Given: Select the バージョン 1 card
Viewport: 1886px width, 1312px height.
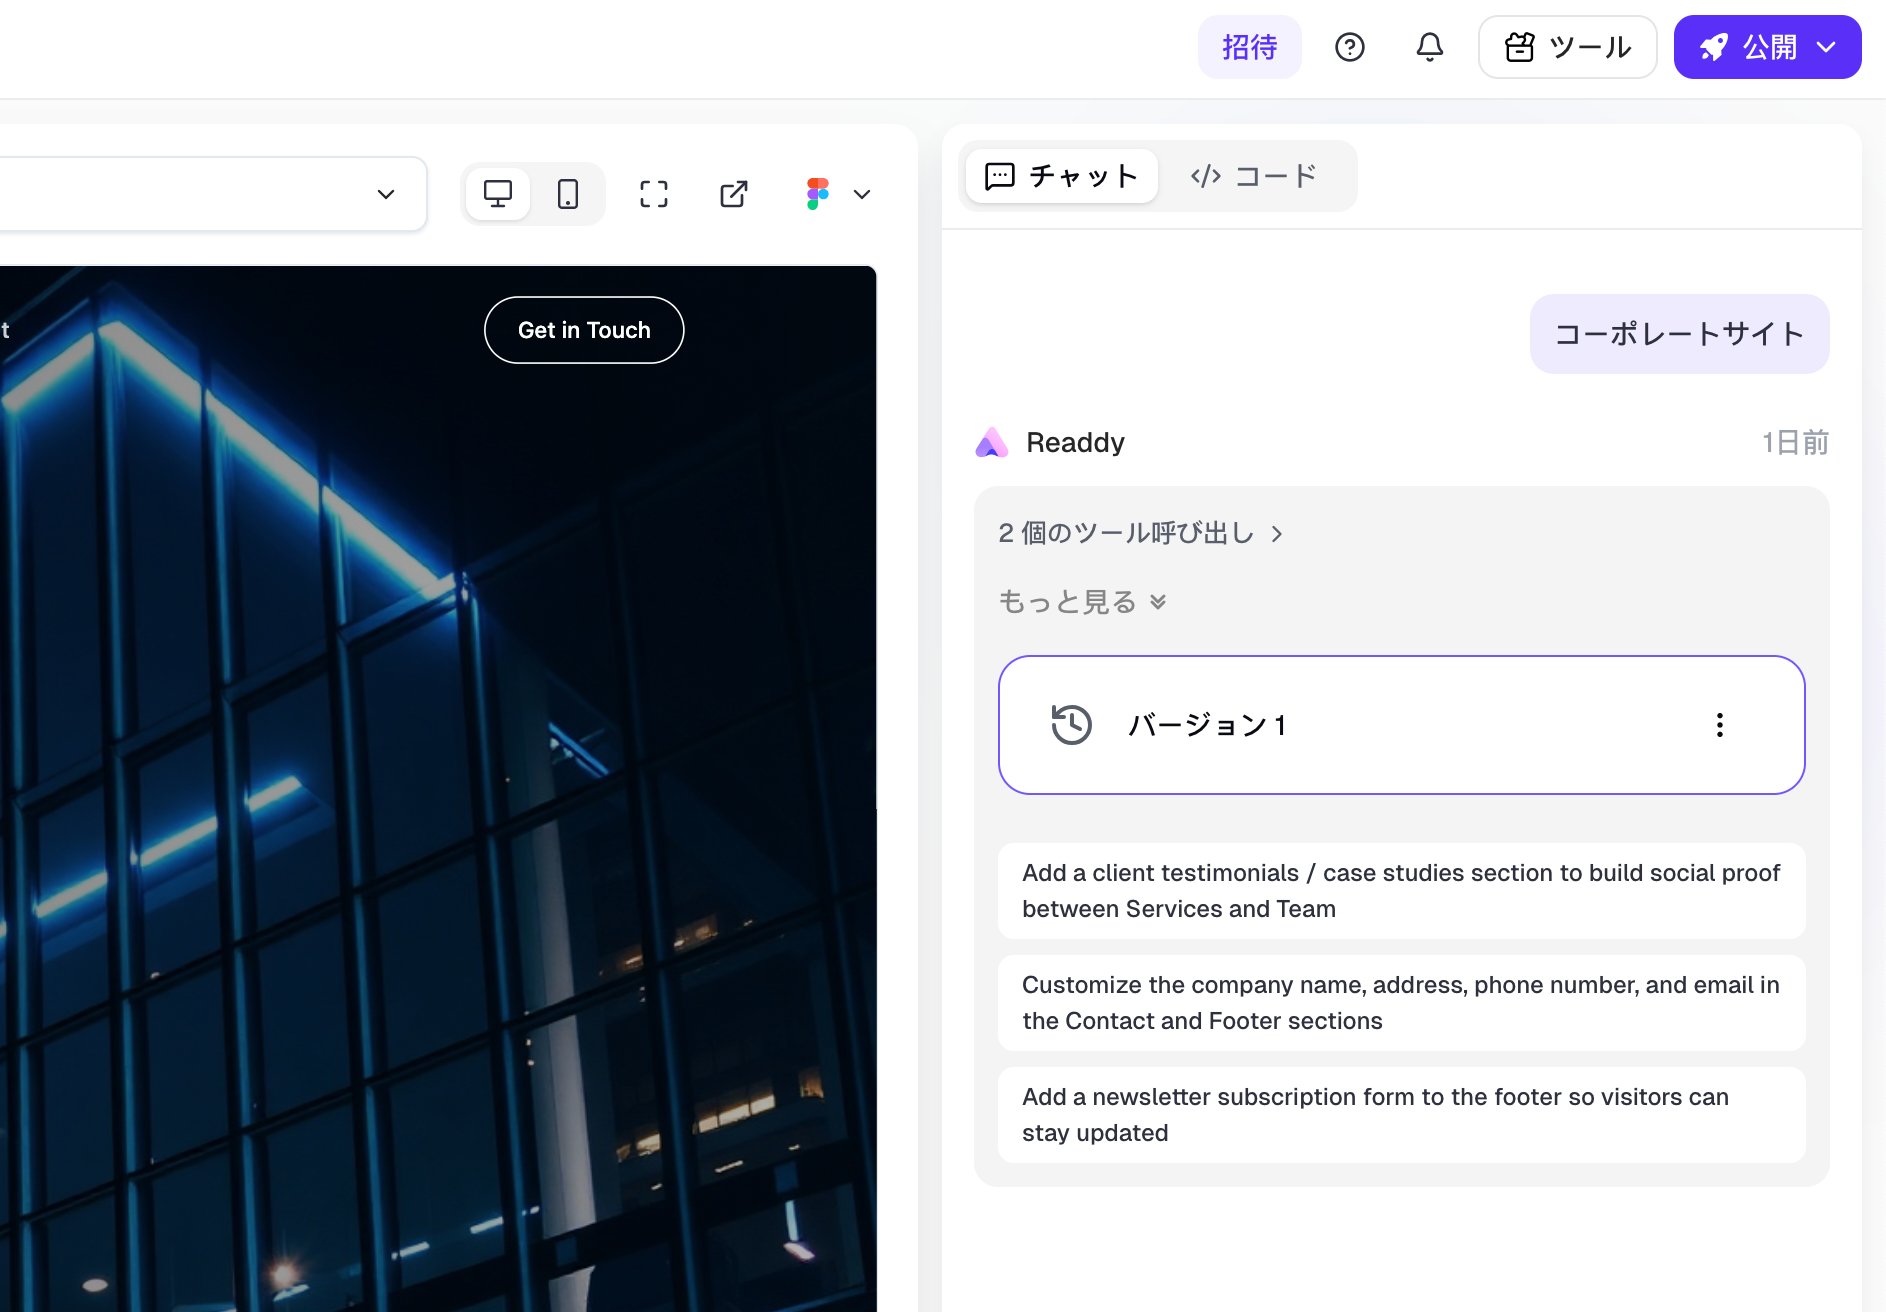Looking at the screenshot, I should click(x=1402, y=725).
